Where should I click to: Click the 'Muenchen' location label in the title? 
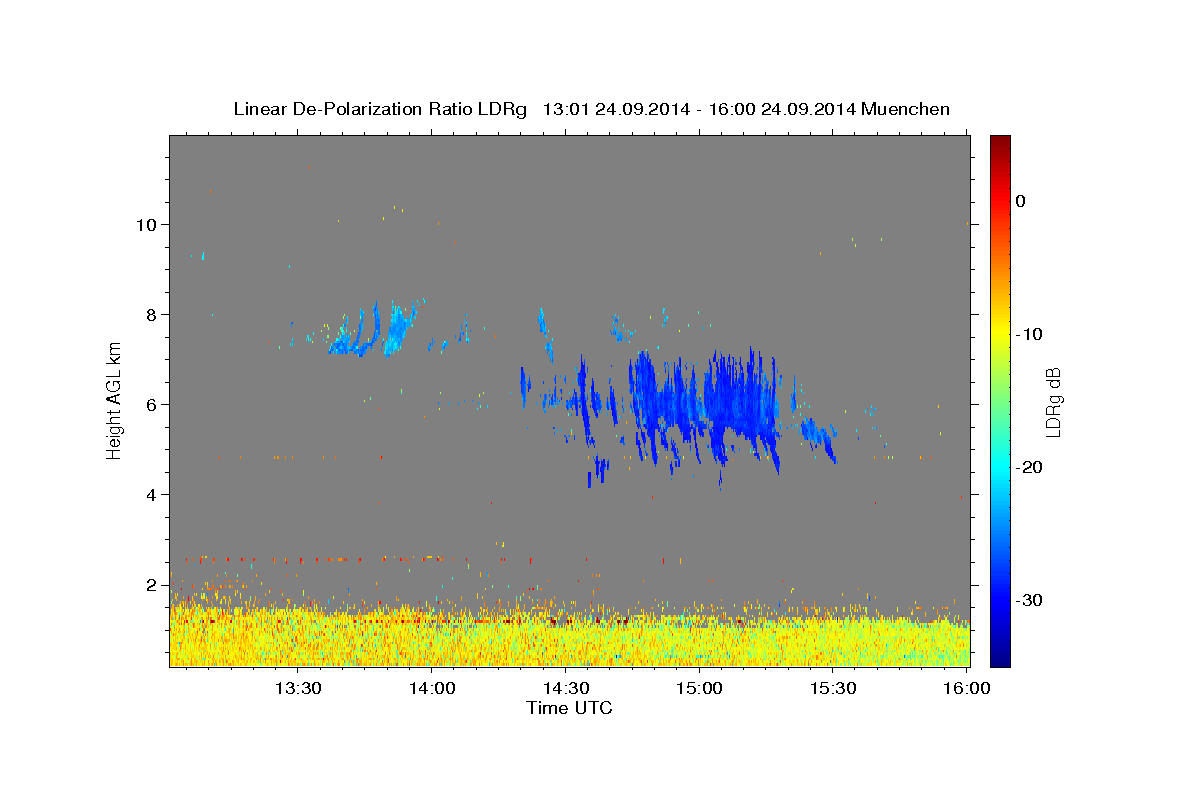point(906,109)
